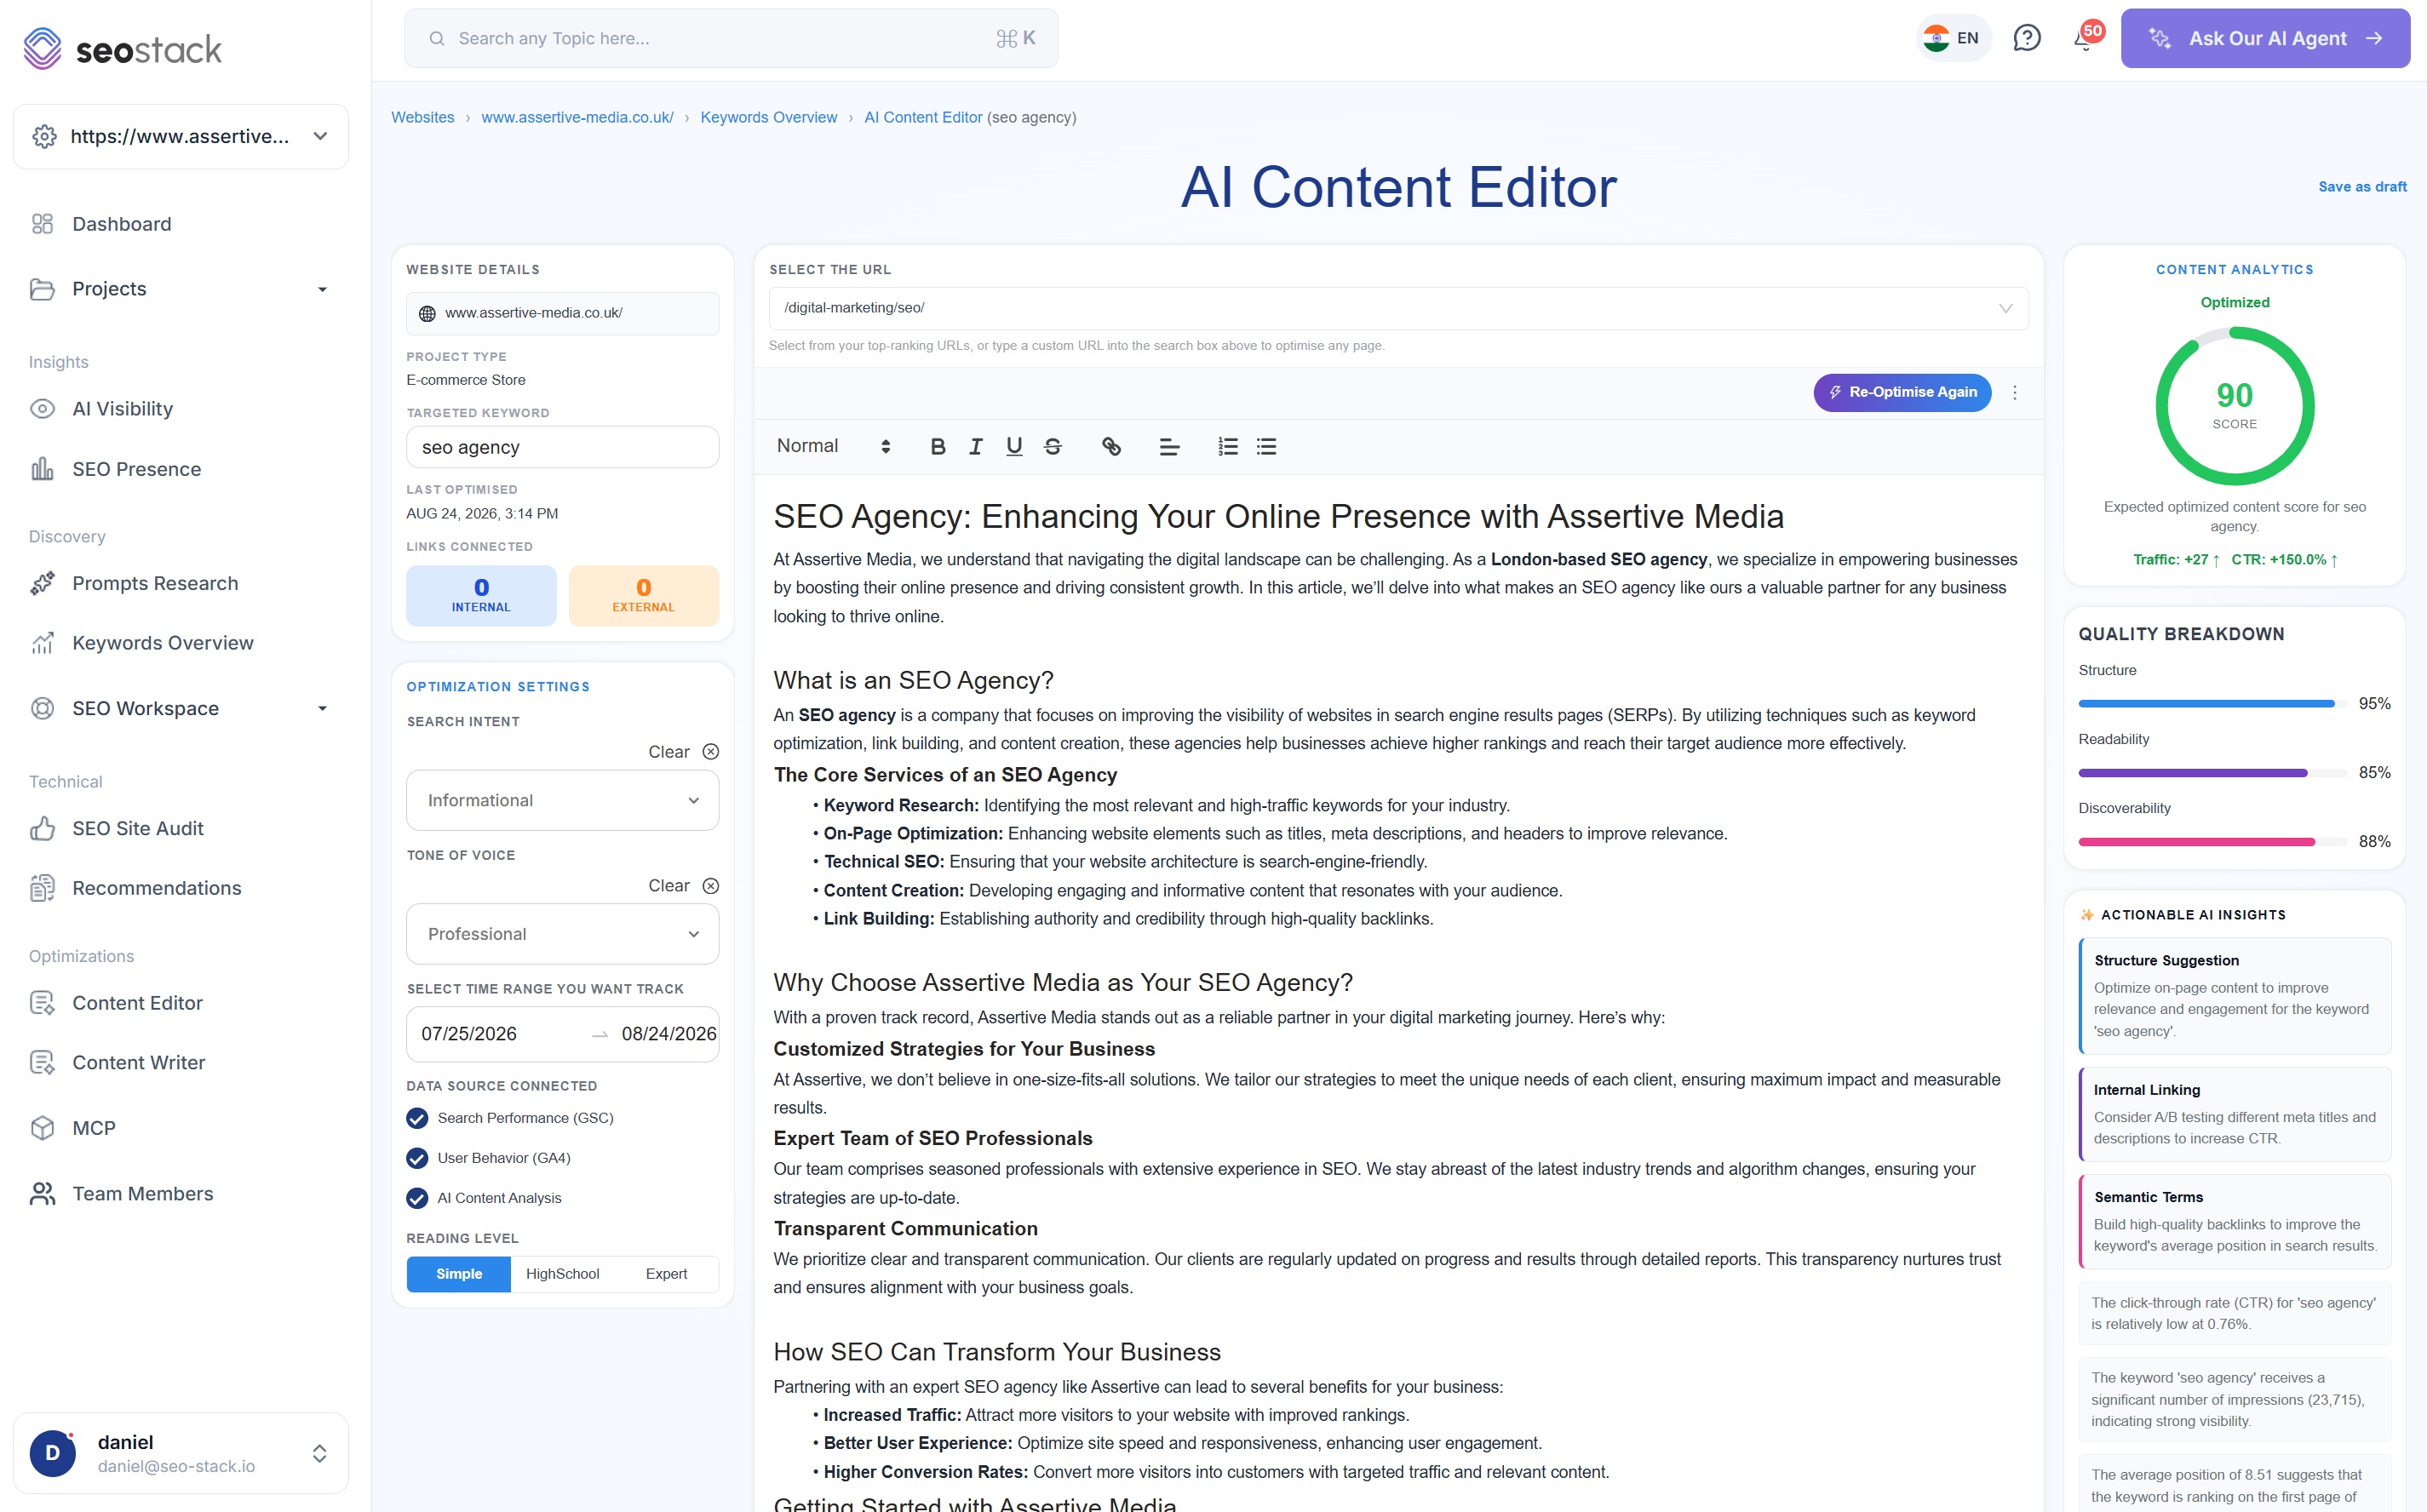The width and height of the screenshot is (2427, 1512).
Task: Click the SEO Site Audit thumbs-up icon
Action: [42, 828]
